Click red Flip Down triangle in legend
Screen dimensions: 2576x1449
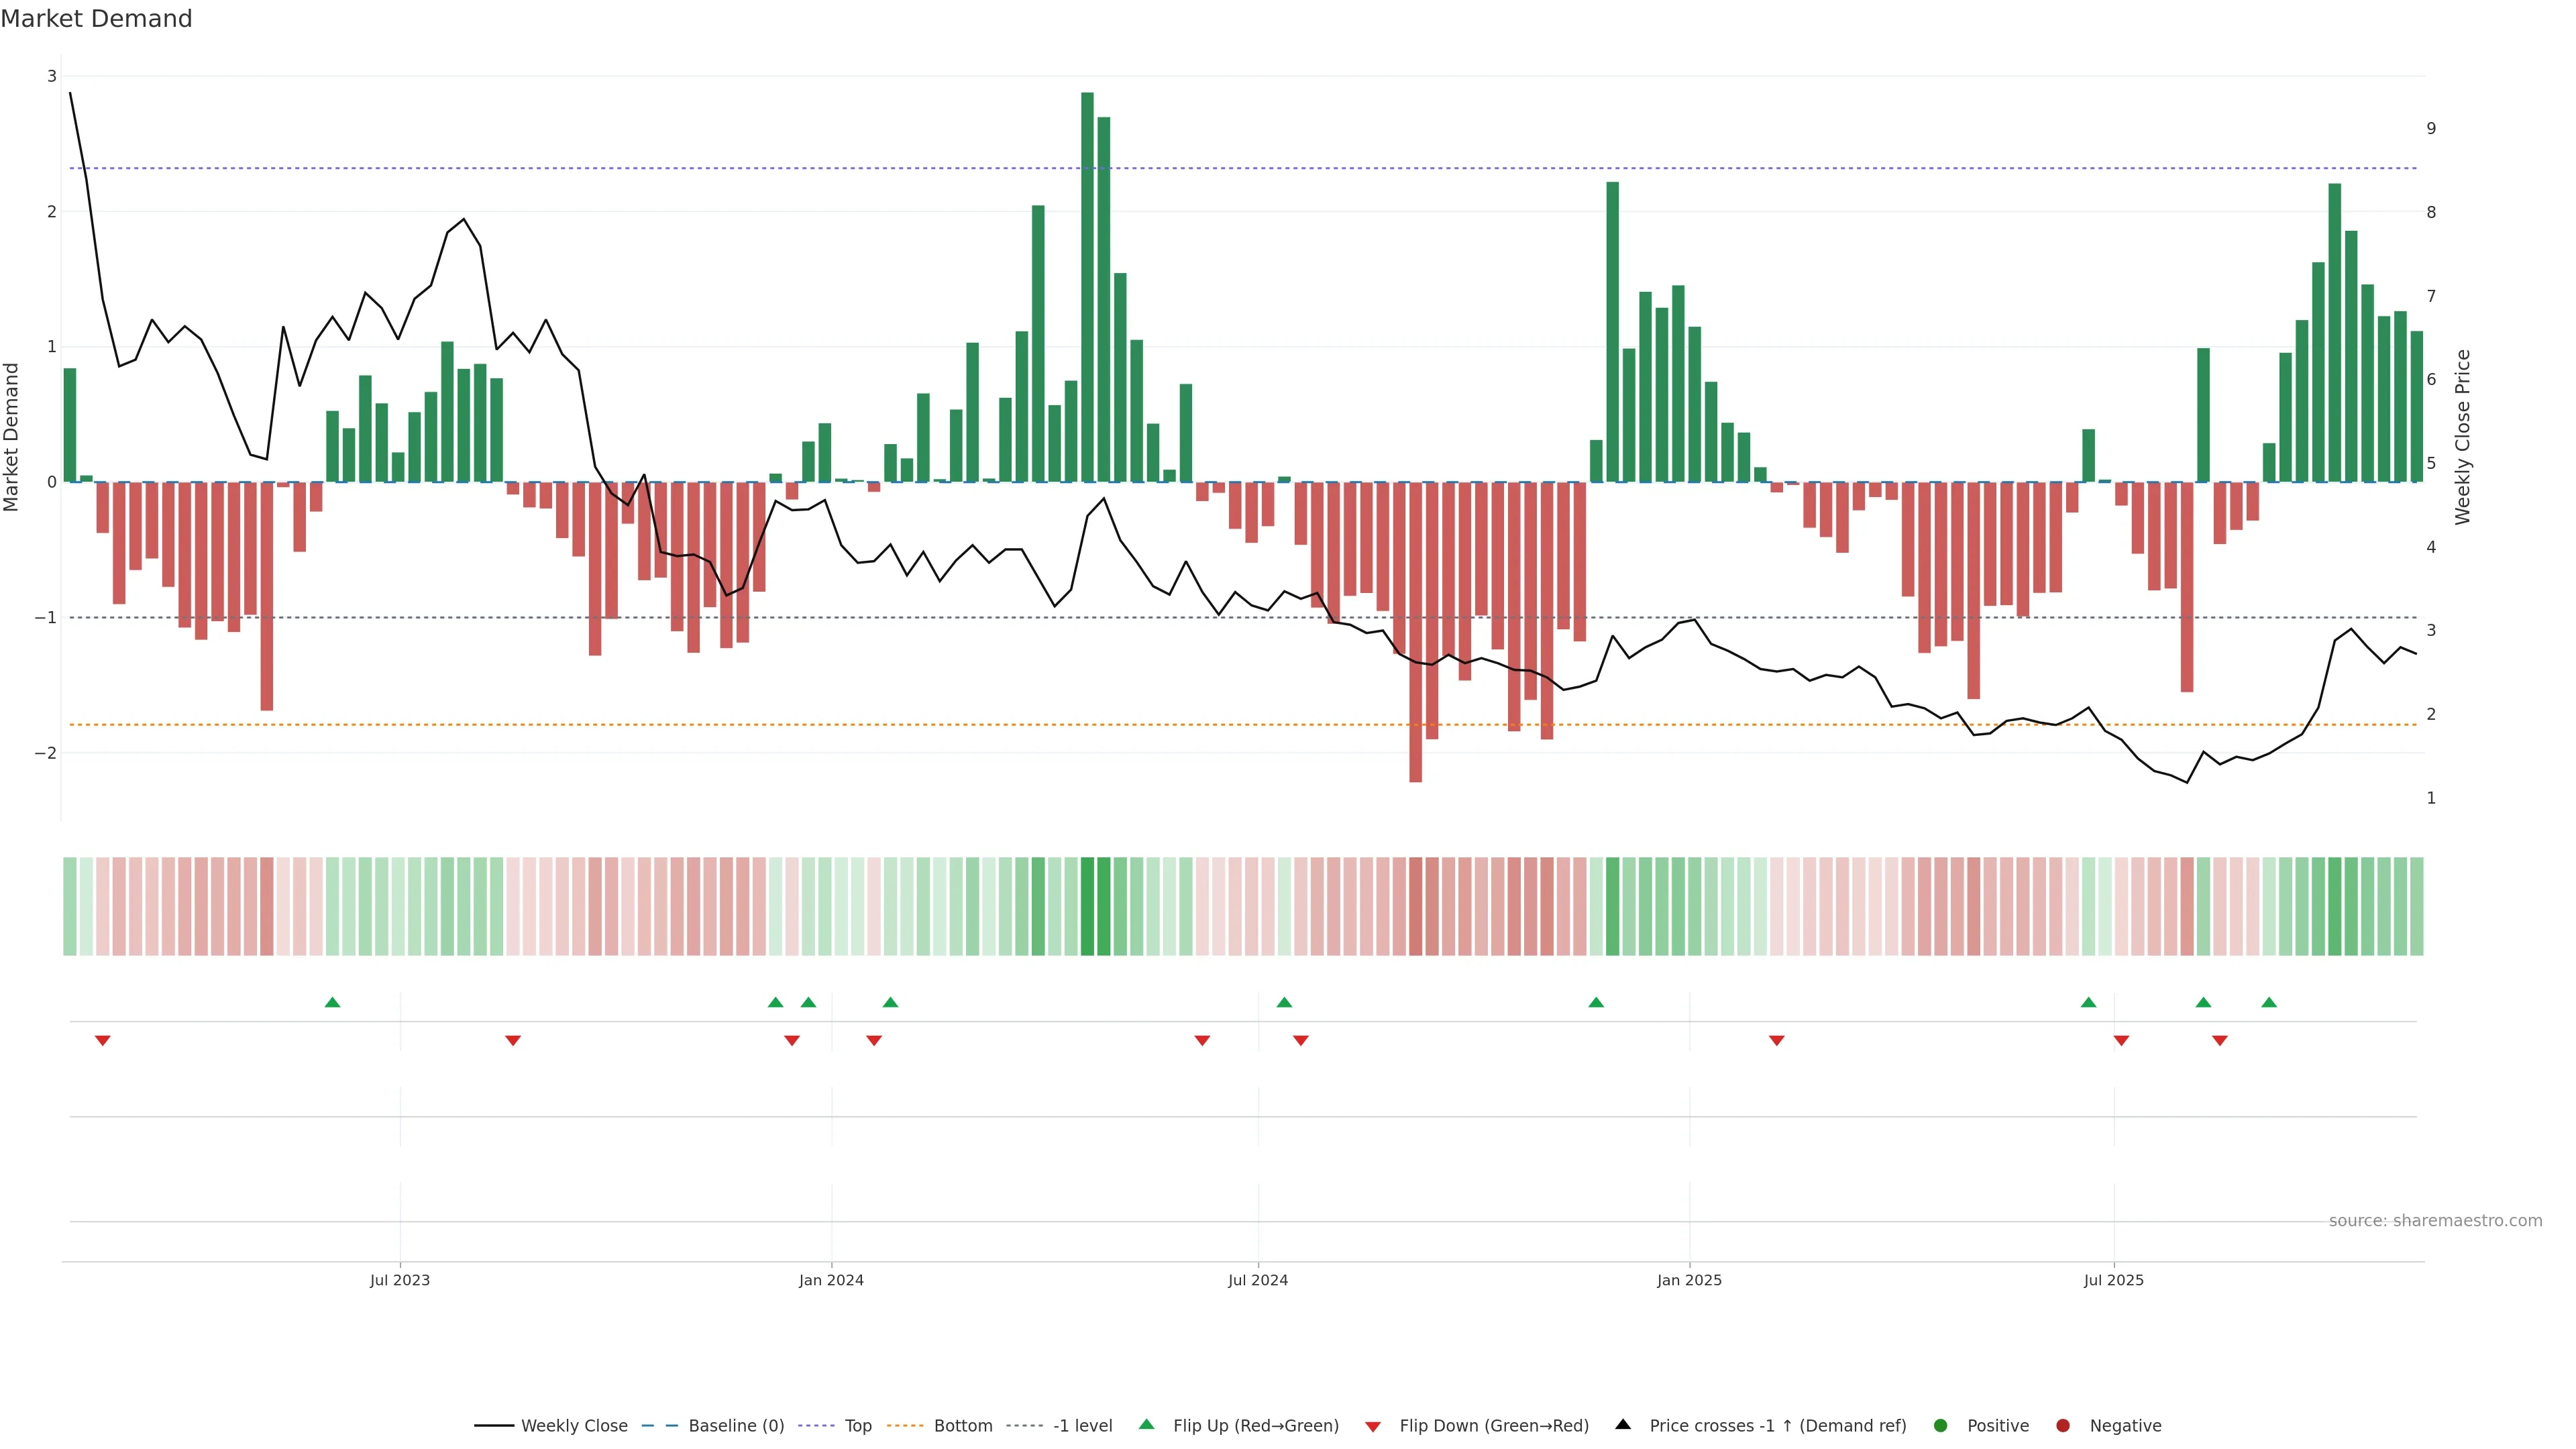pos(1373,1426)
